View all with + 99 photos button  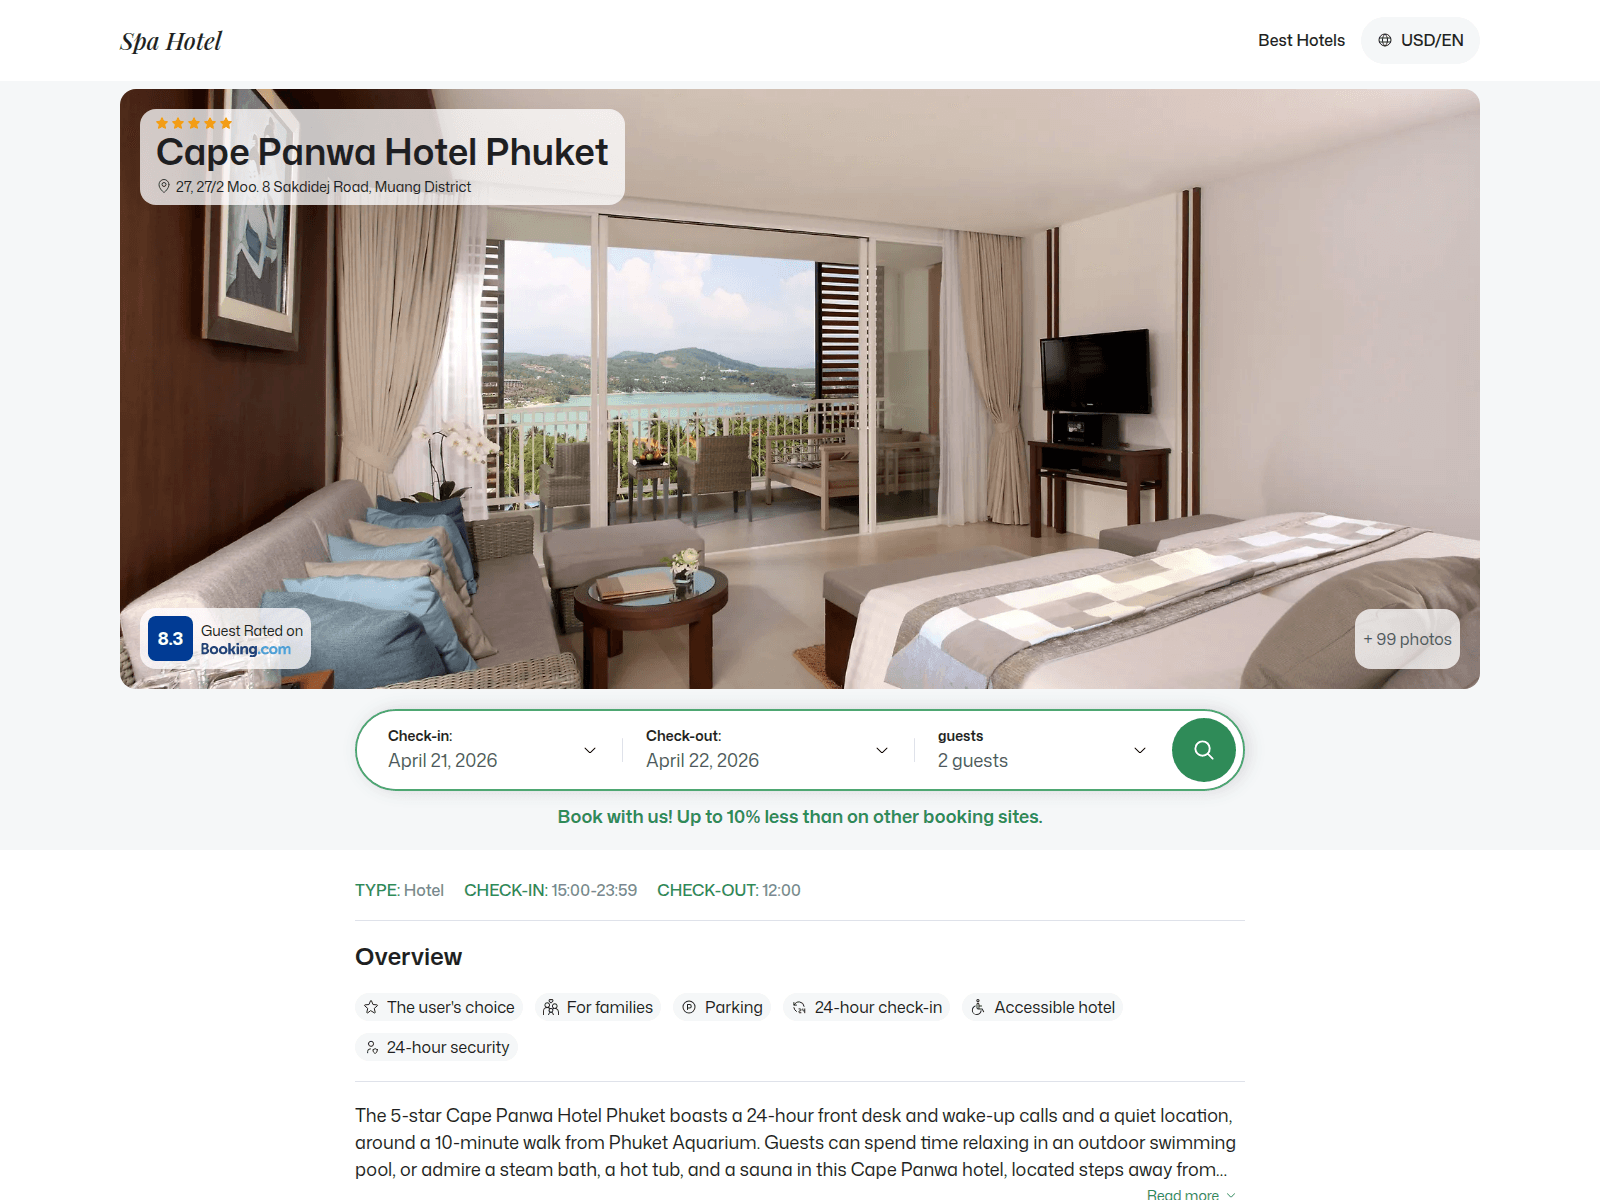pos(1407,639)
